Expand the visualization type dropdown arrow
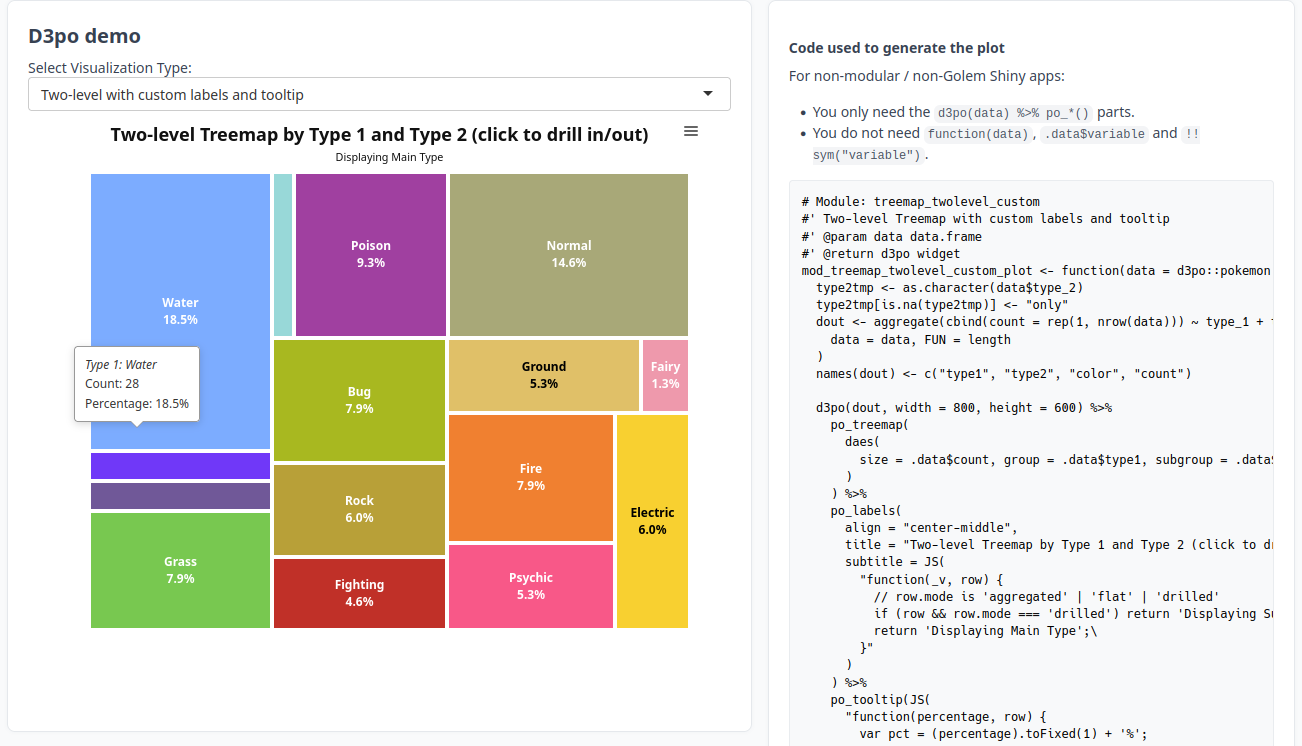The image size is (1302, 746). click(x=708, y=94)
